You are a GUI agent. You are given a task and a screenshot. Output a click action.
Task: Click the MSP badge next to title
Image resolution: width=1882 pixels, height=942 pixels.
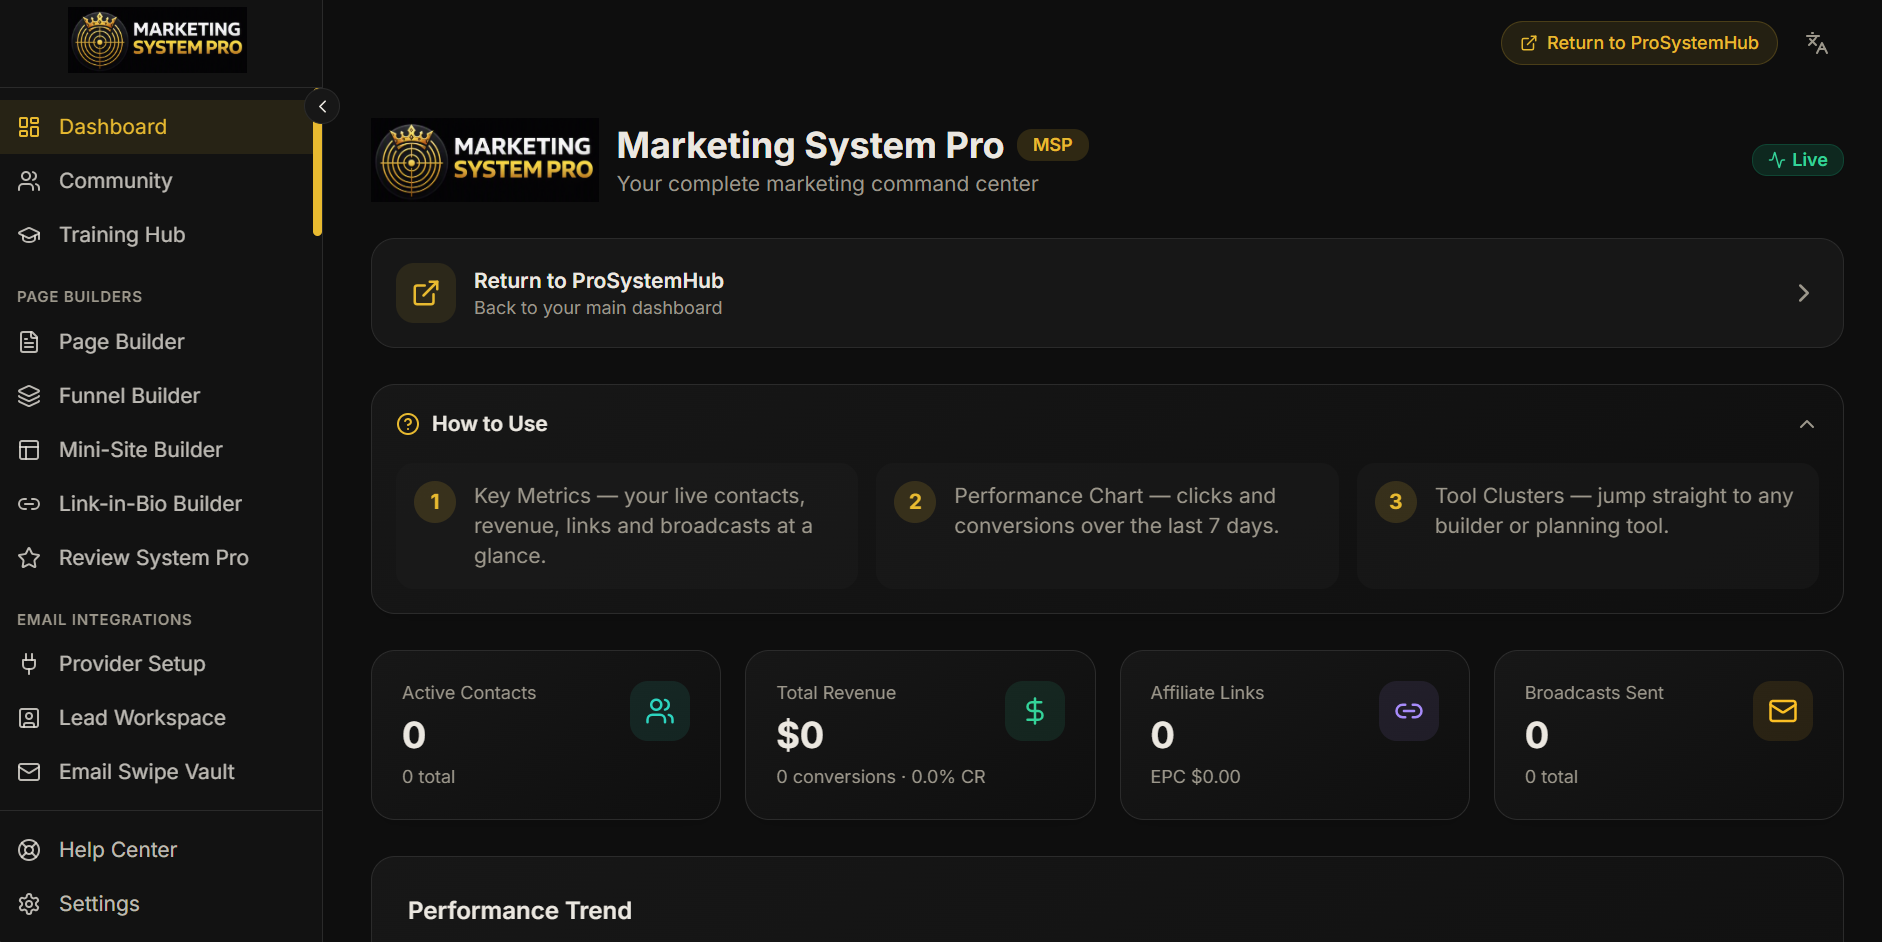pos(1052,145)
